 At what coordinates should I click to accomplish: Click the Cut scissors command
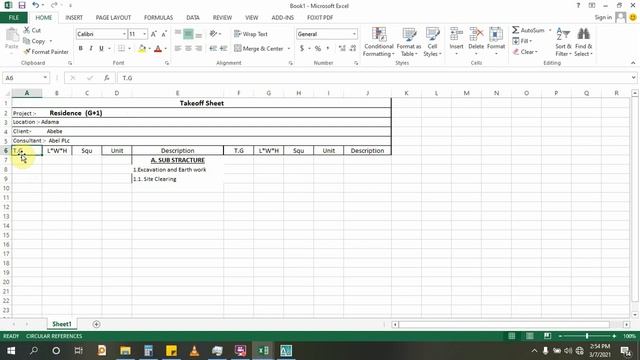pos(32,30)
